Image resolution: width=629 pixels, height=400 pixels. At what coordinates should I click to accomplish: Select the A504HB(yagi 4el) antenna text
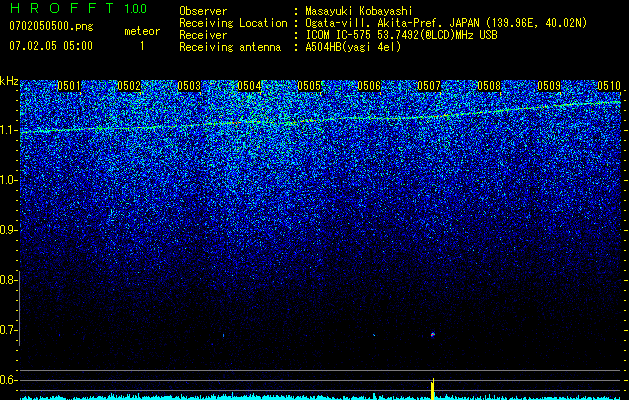353,47
